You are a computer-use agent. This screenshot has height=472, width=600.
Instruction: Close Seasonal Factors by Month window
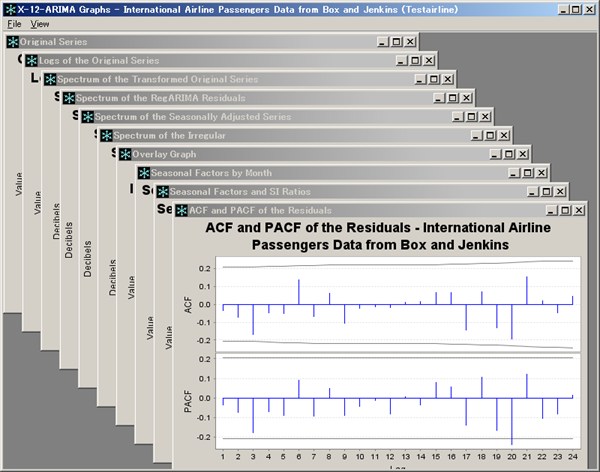pos(541,173)
